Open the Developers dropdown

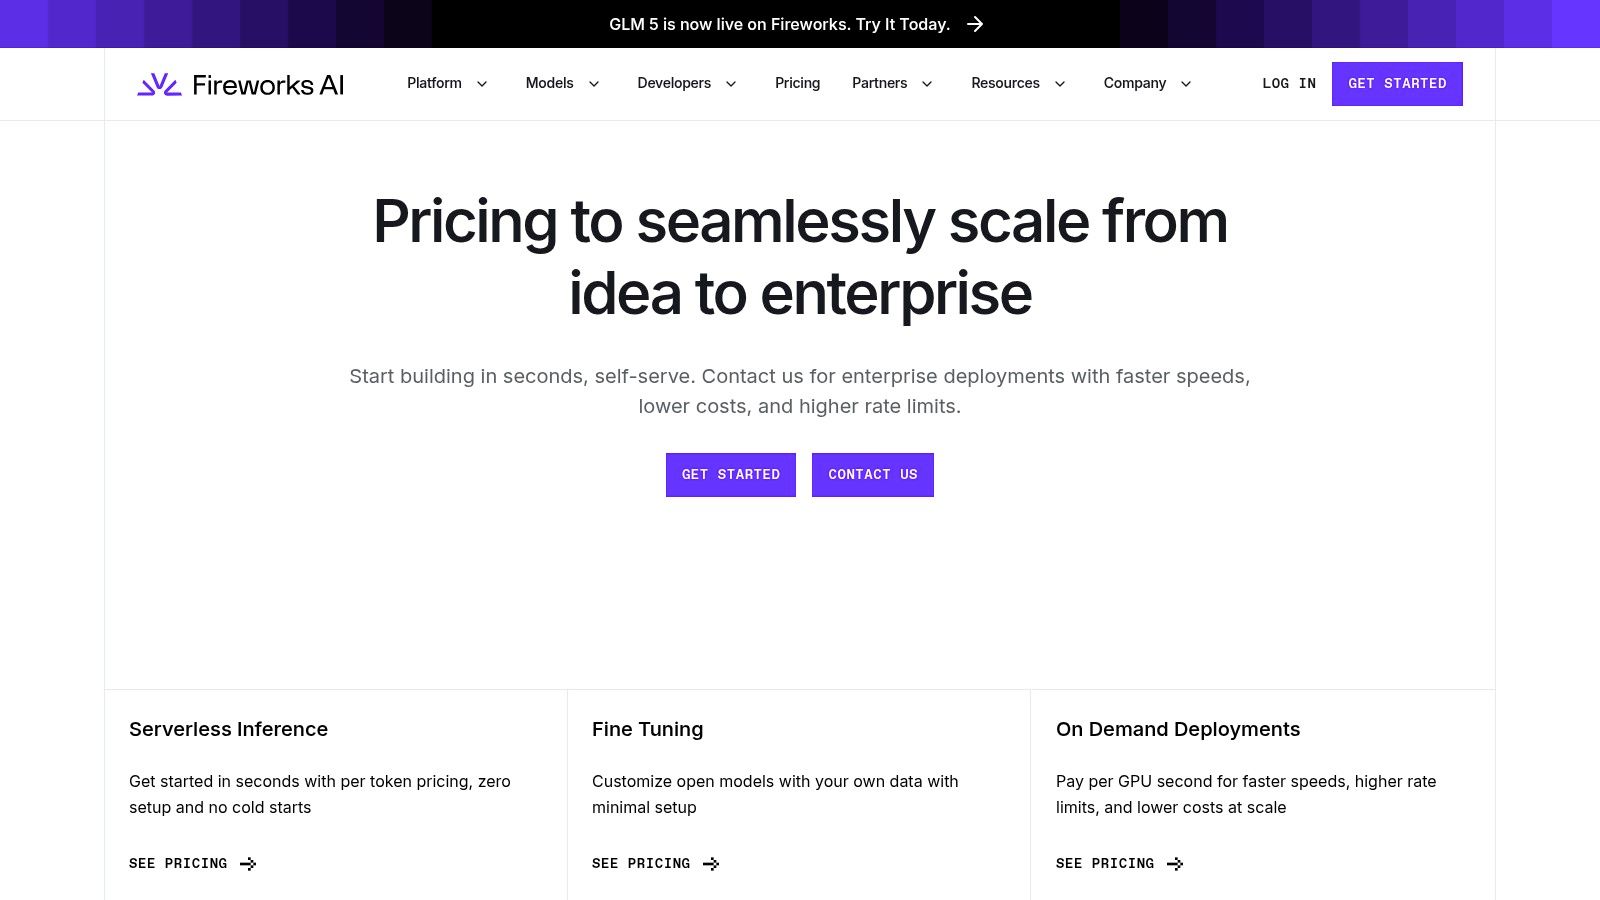click(686, 84)
